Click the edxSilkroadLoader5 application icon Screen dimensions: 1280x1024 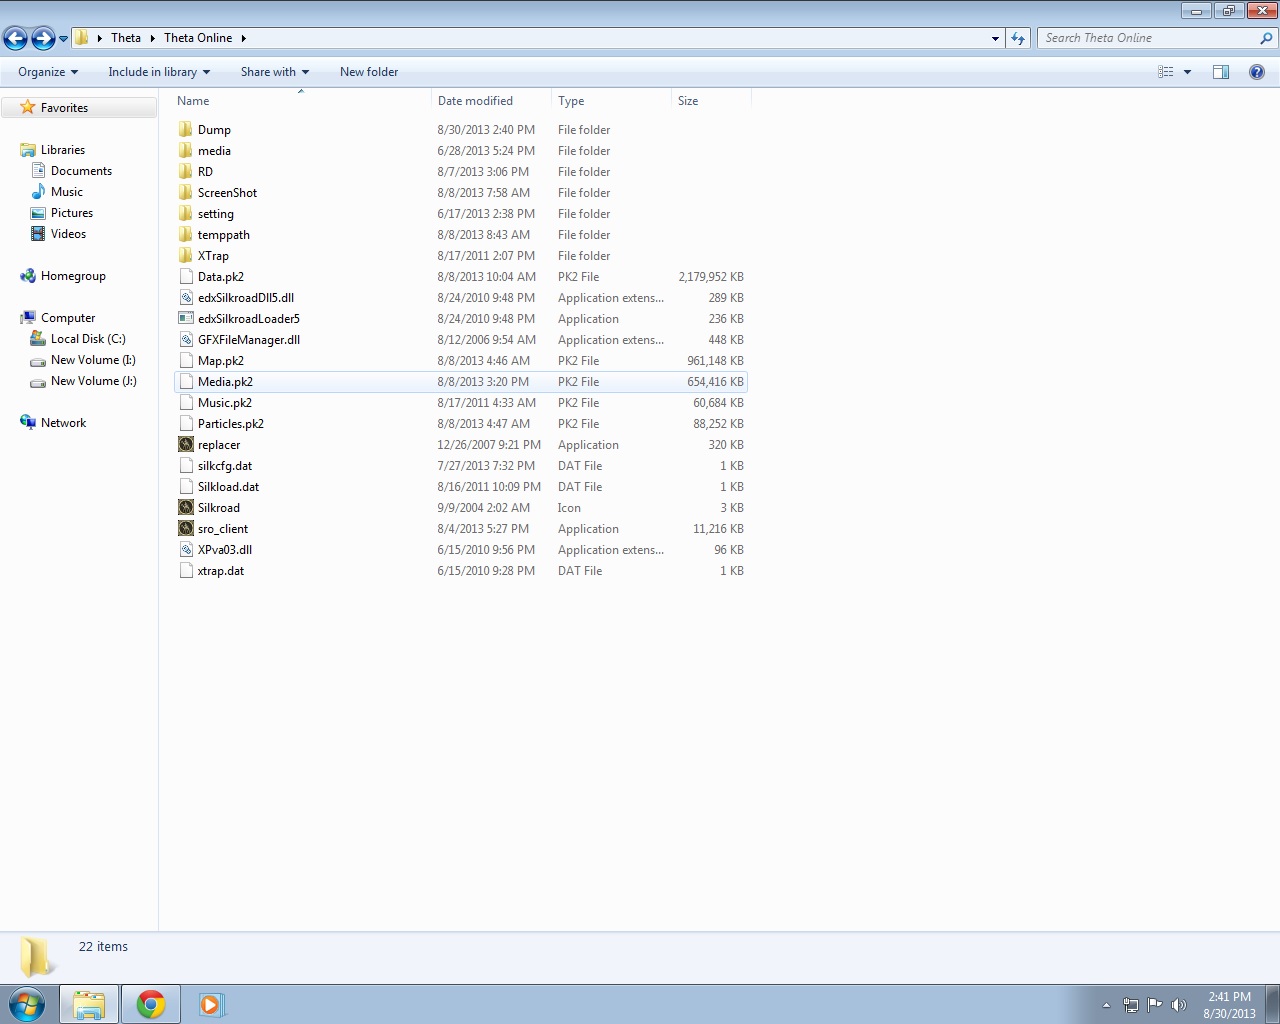(x=186, y=319)
